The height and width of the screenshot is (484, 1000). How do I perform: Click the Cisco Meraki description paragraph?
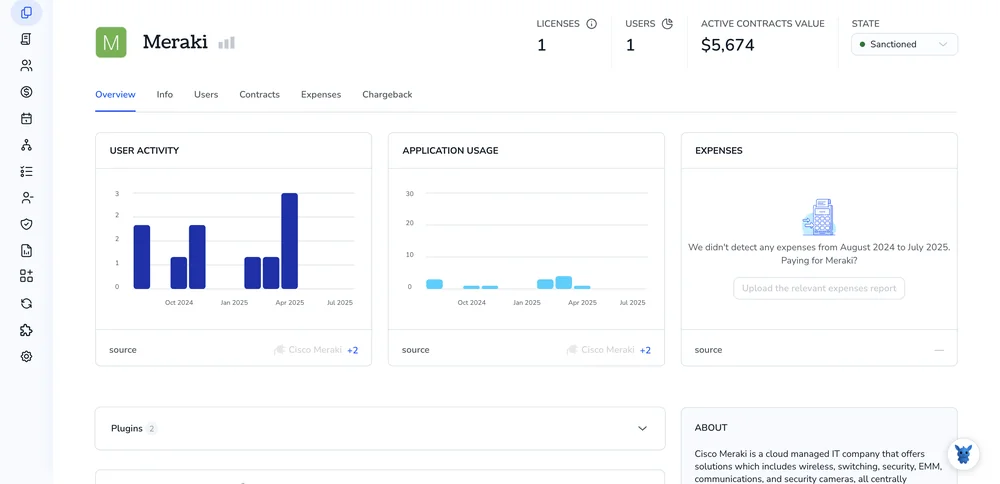pyautogui.click(x=819, y=467)
